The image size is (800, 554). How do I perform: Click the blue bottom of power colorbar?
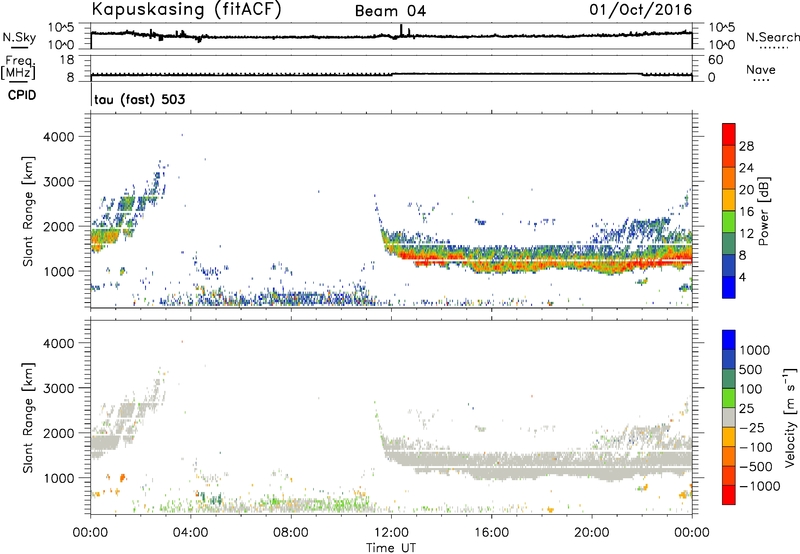[729, 288]
